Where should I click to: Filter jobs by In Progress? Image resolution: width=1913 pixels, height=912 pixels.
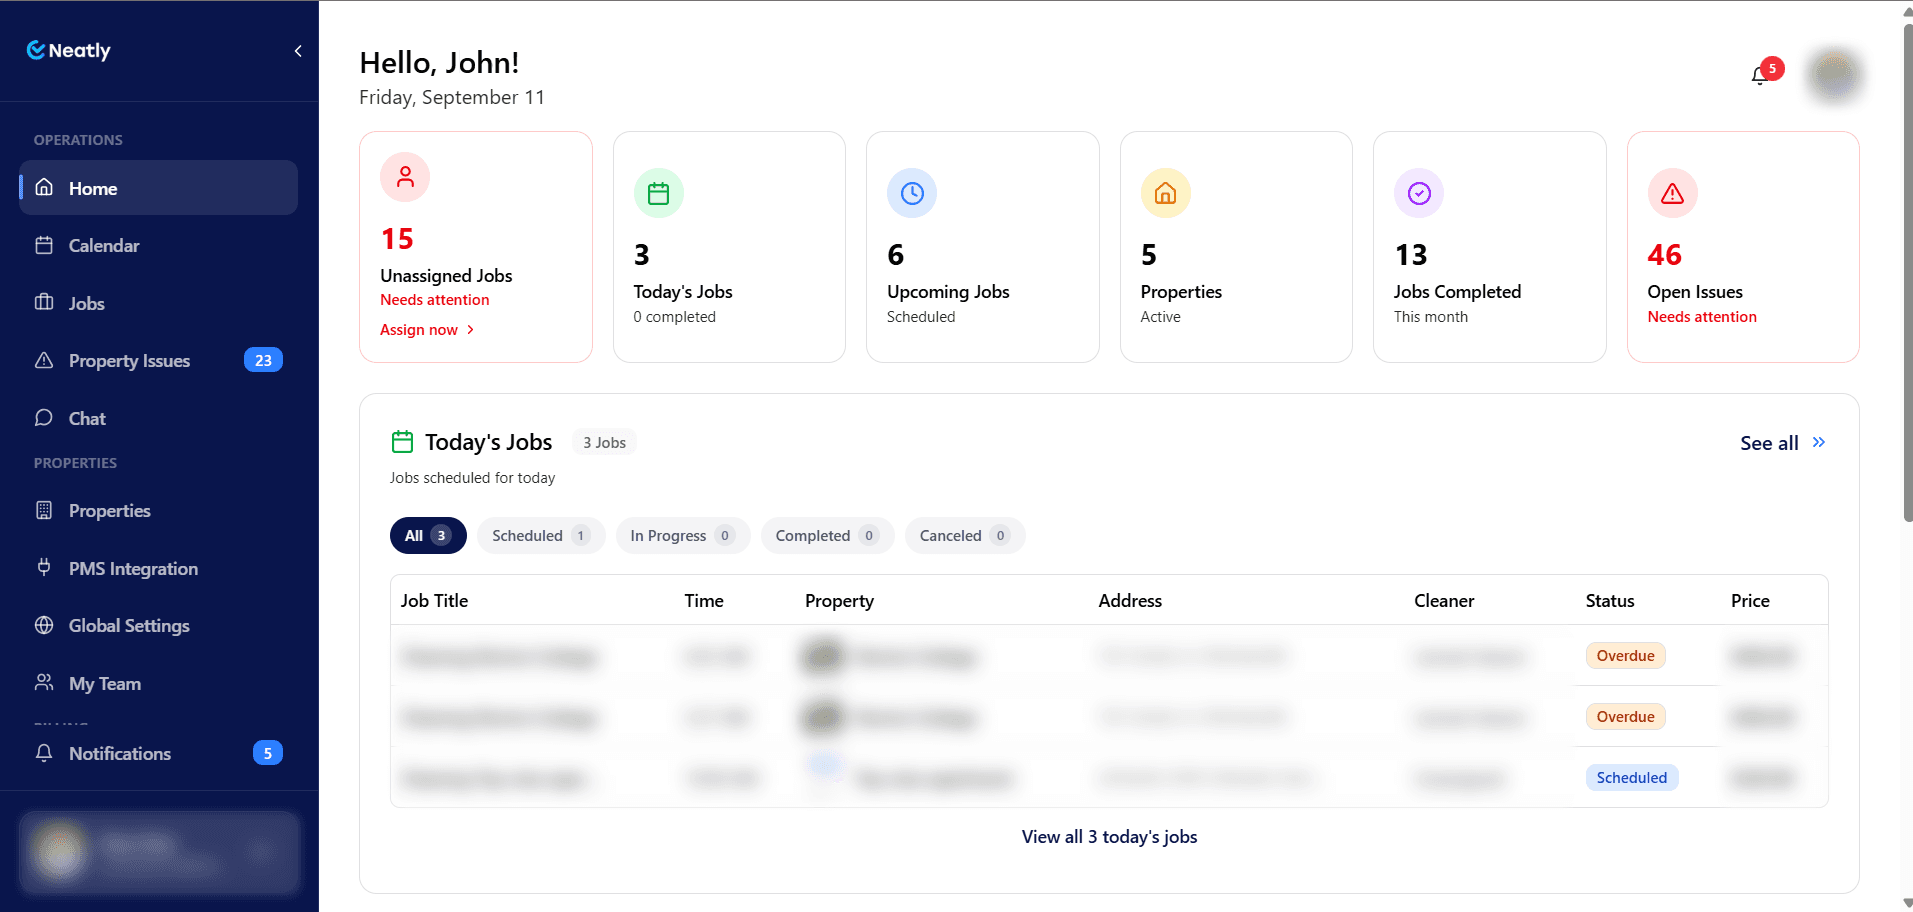coord(683,536)
